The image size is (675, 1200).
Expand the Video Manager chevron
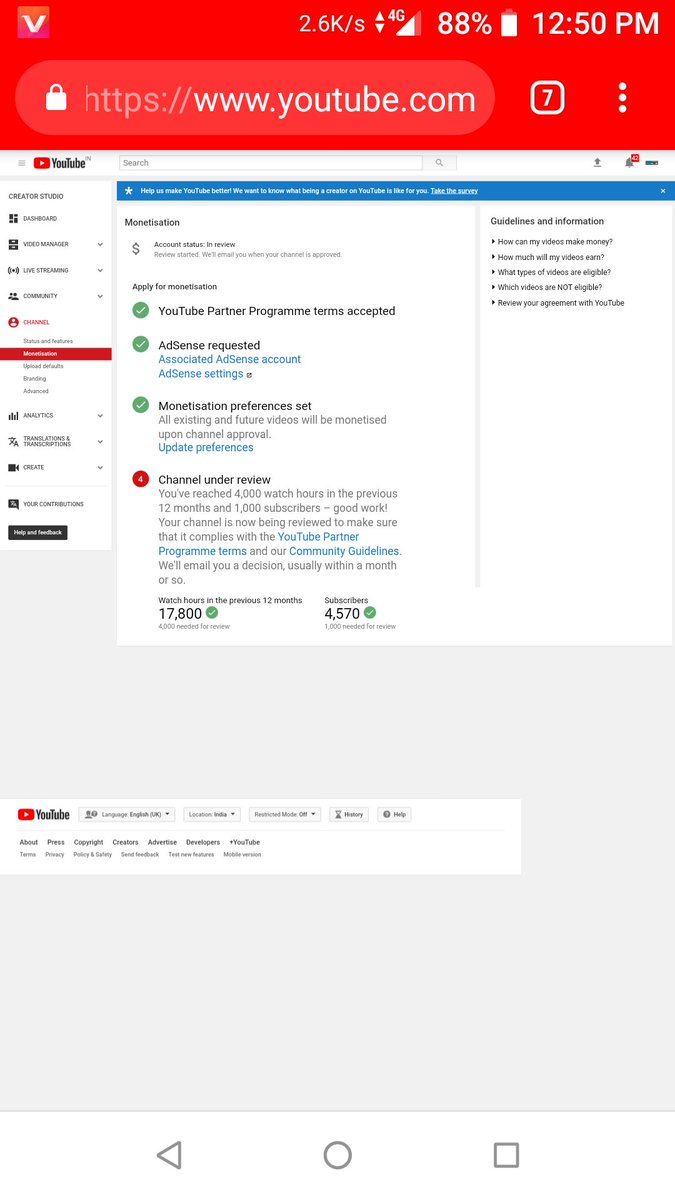[x=100, y=244]
